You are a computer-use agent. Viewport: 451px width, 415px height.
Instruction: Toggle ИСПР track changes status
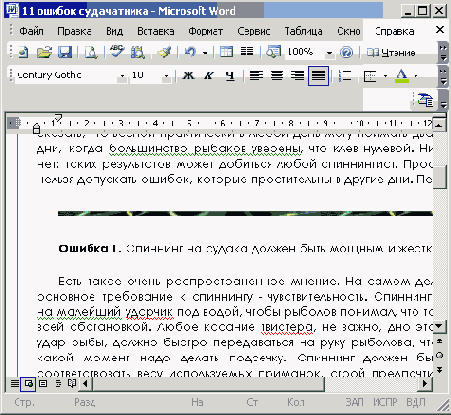point(385,402)
